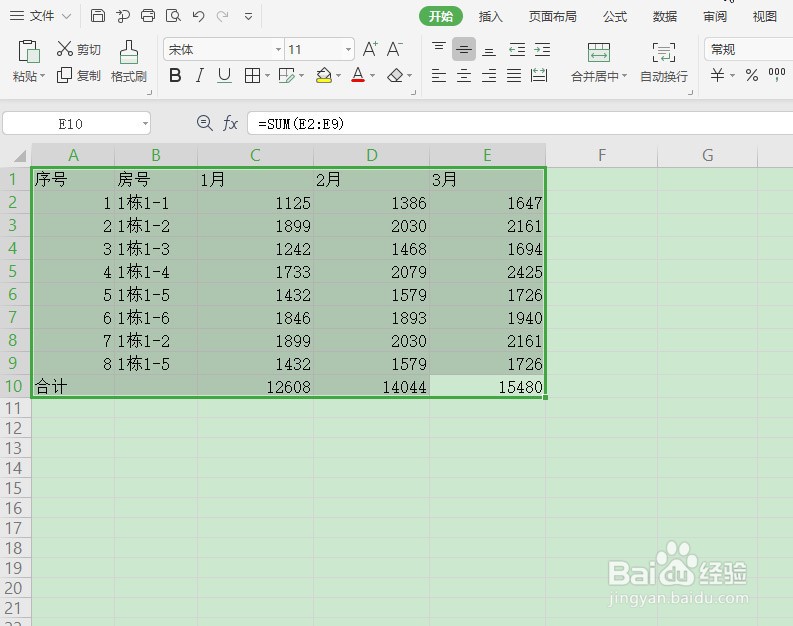Switch to the 审阅 tab
This screenshot has width=793, height=626.
point(715,17)
